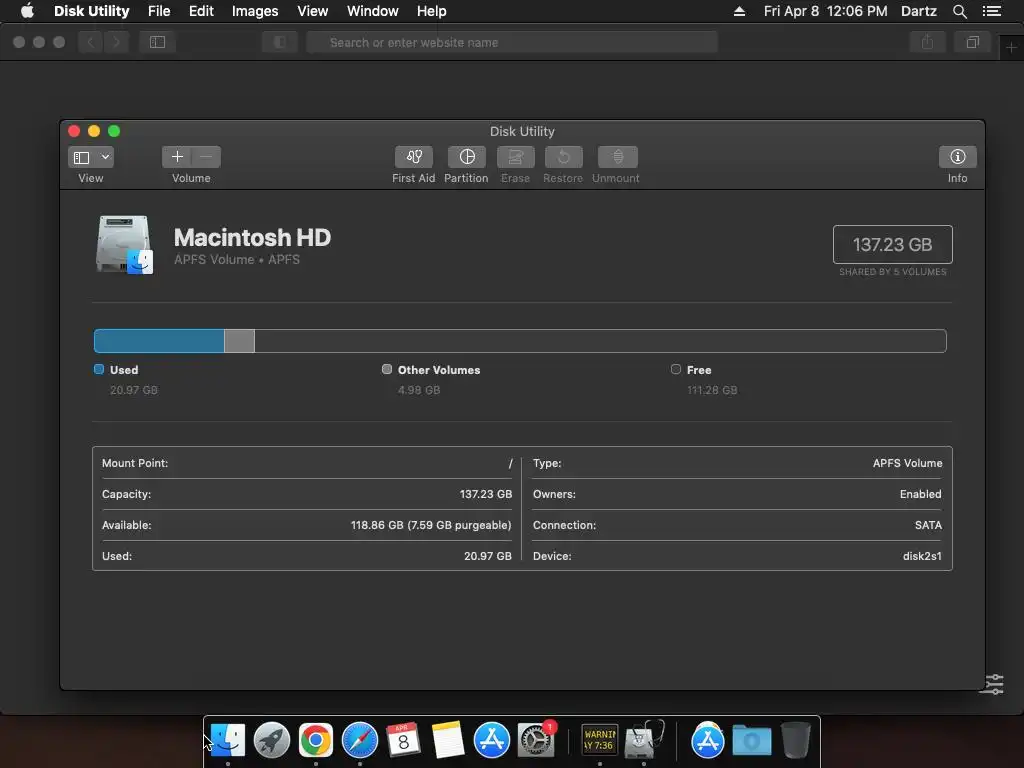The width and height of the screenshot is (1024, 768).
Task: Launch Safari from the Dock
Action: tap(360, 741)
